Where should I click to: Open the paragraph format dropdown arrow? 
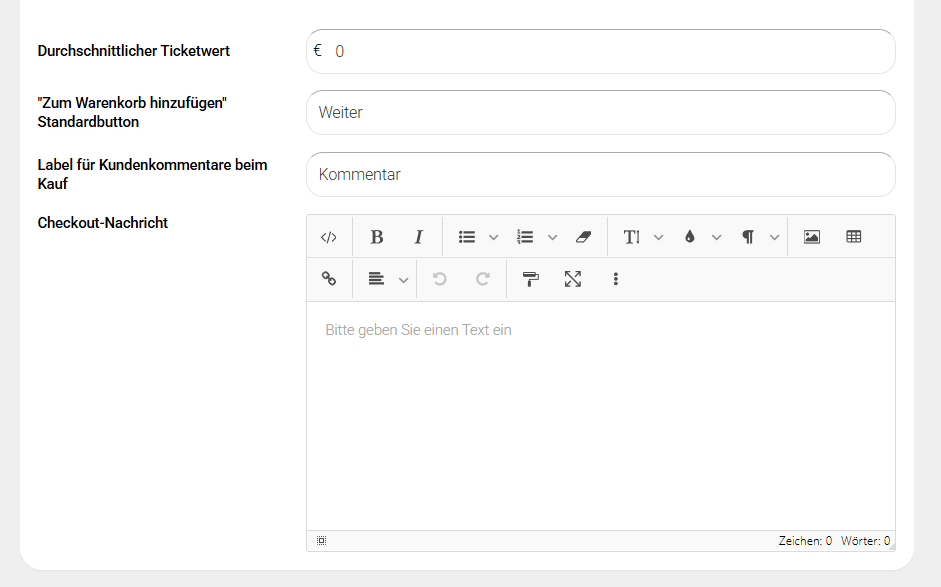(x=775, y=237)
